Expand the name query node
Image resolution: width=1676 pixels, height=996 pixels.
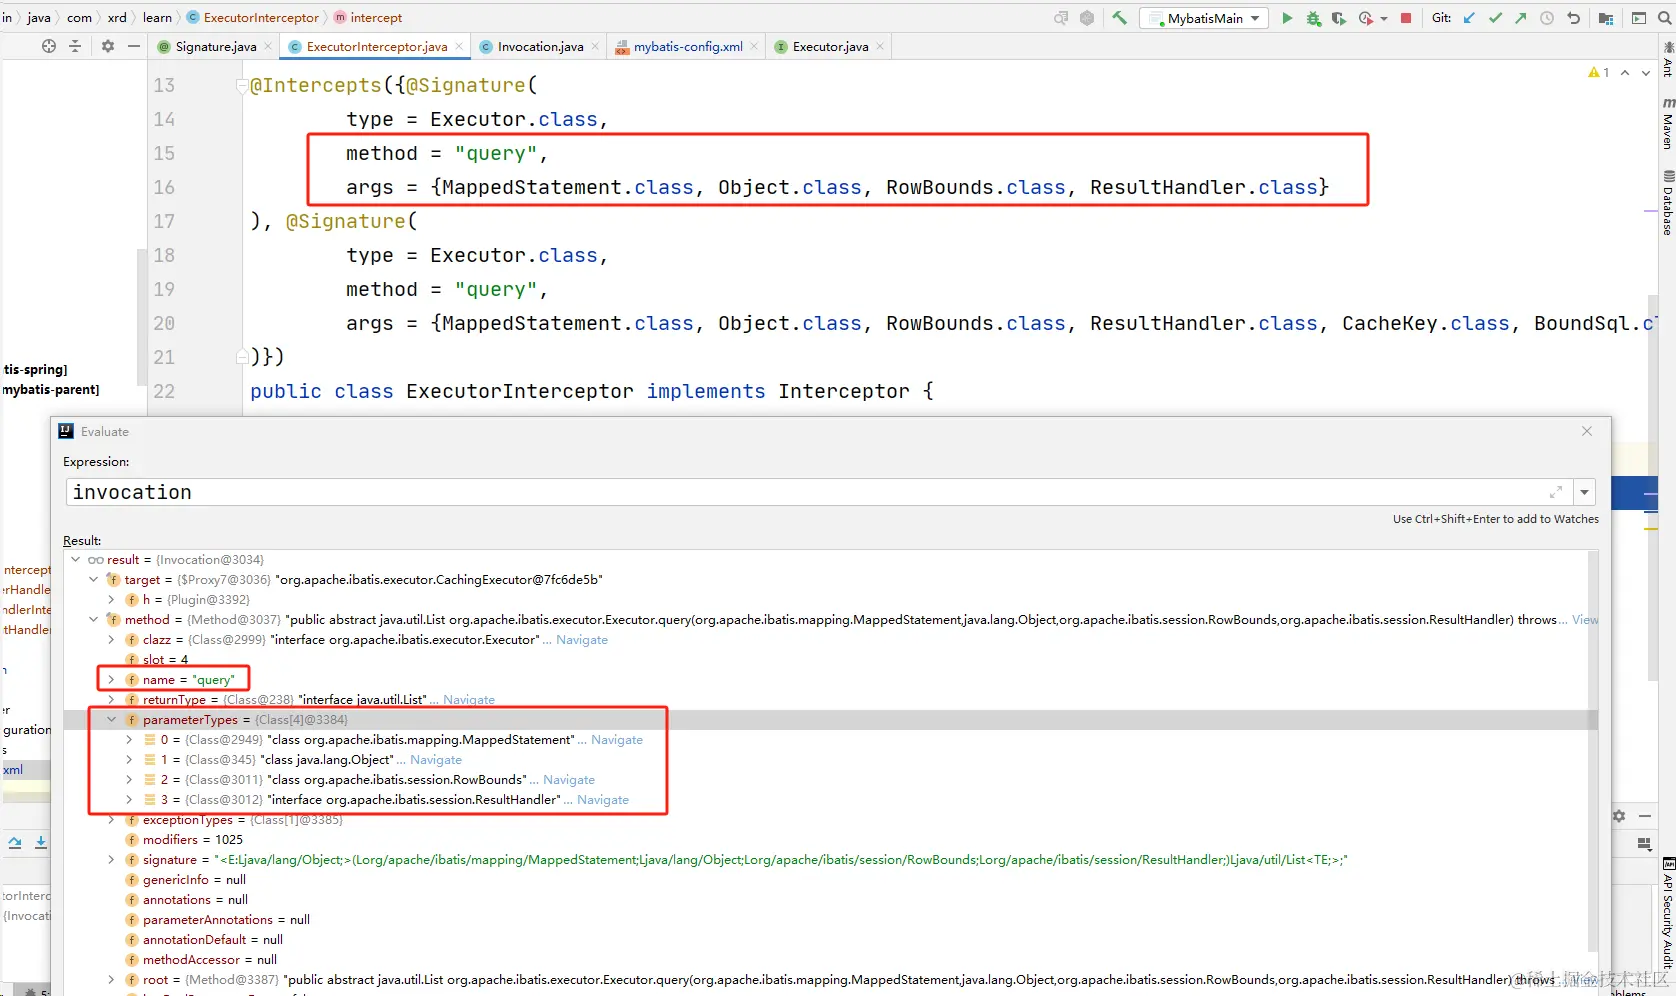tap(112, 680)
